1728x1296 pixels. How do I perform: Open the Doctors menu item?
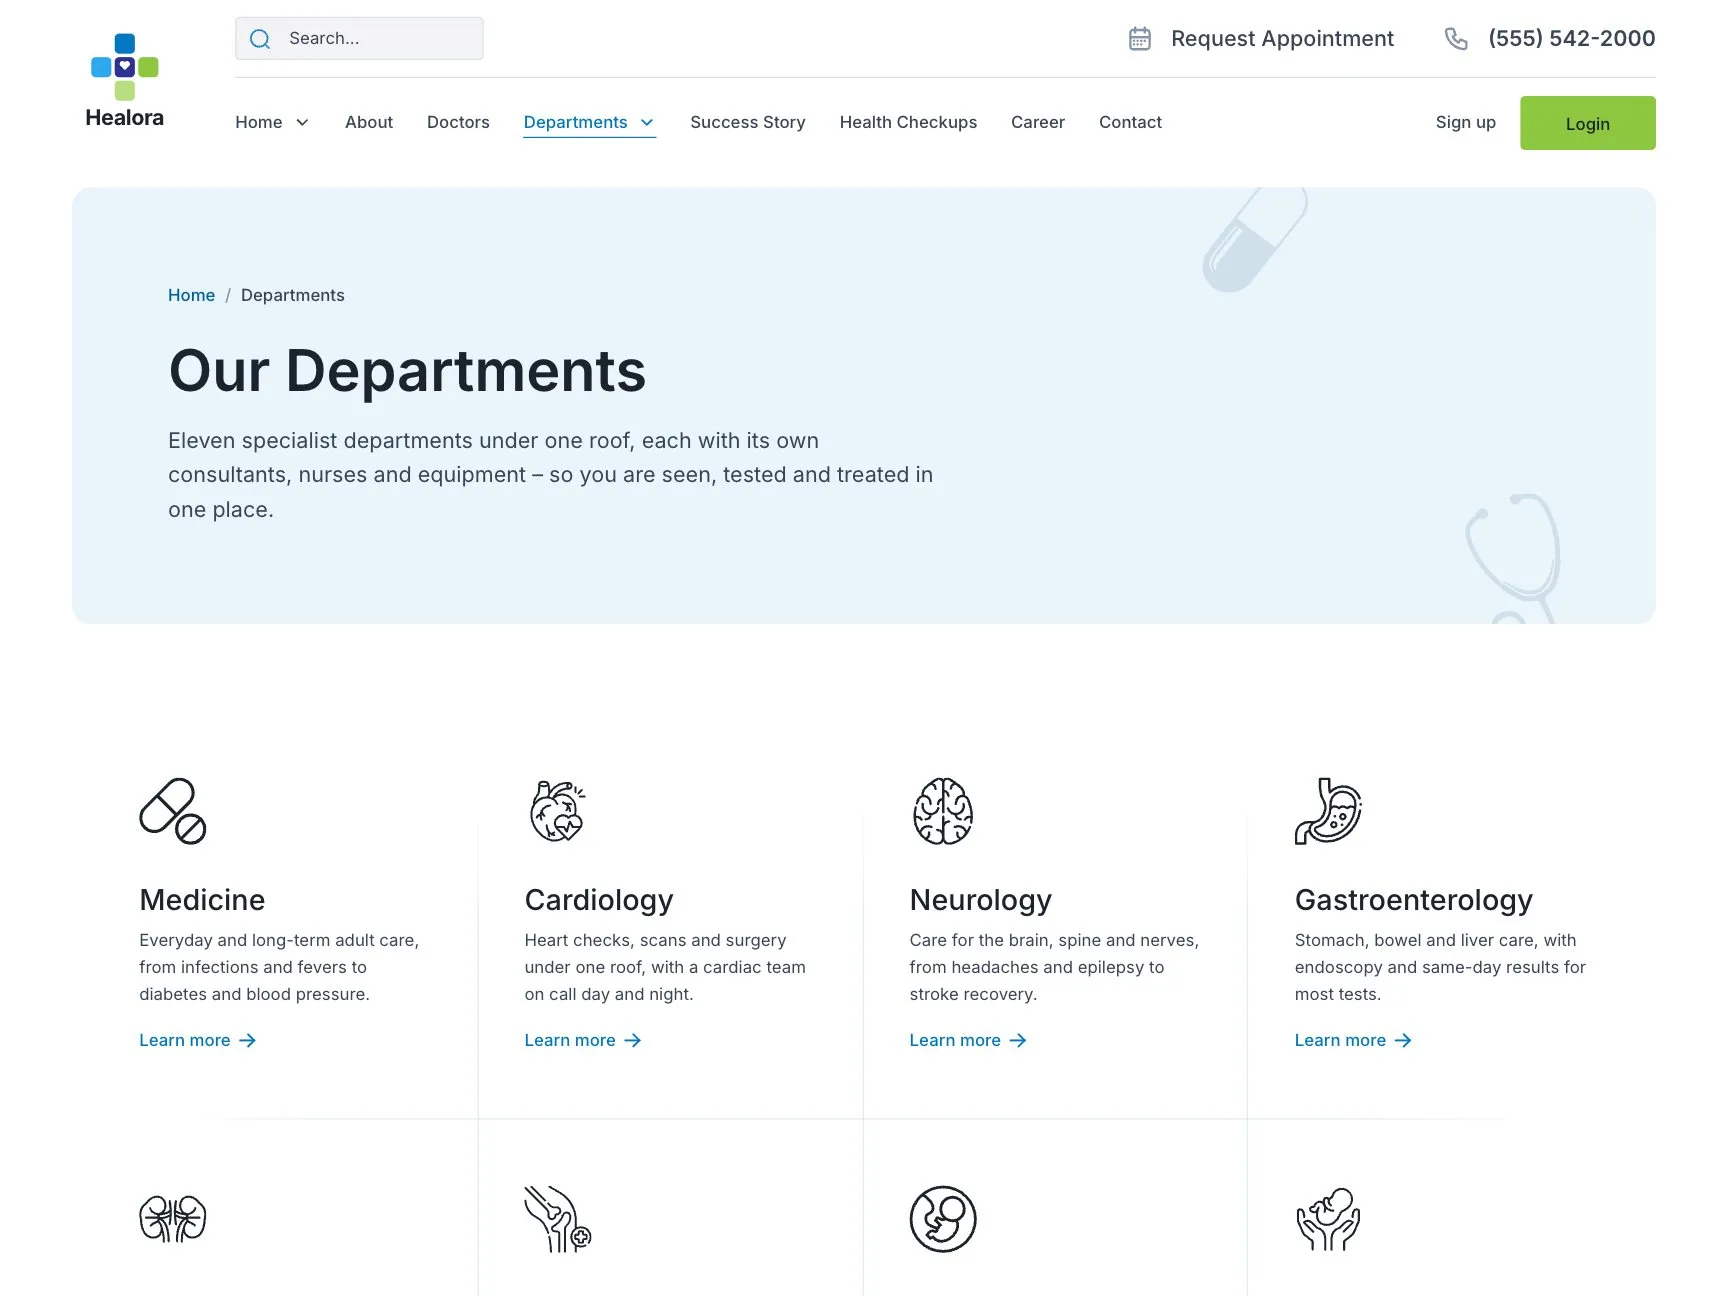coord(458,122)
